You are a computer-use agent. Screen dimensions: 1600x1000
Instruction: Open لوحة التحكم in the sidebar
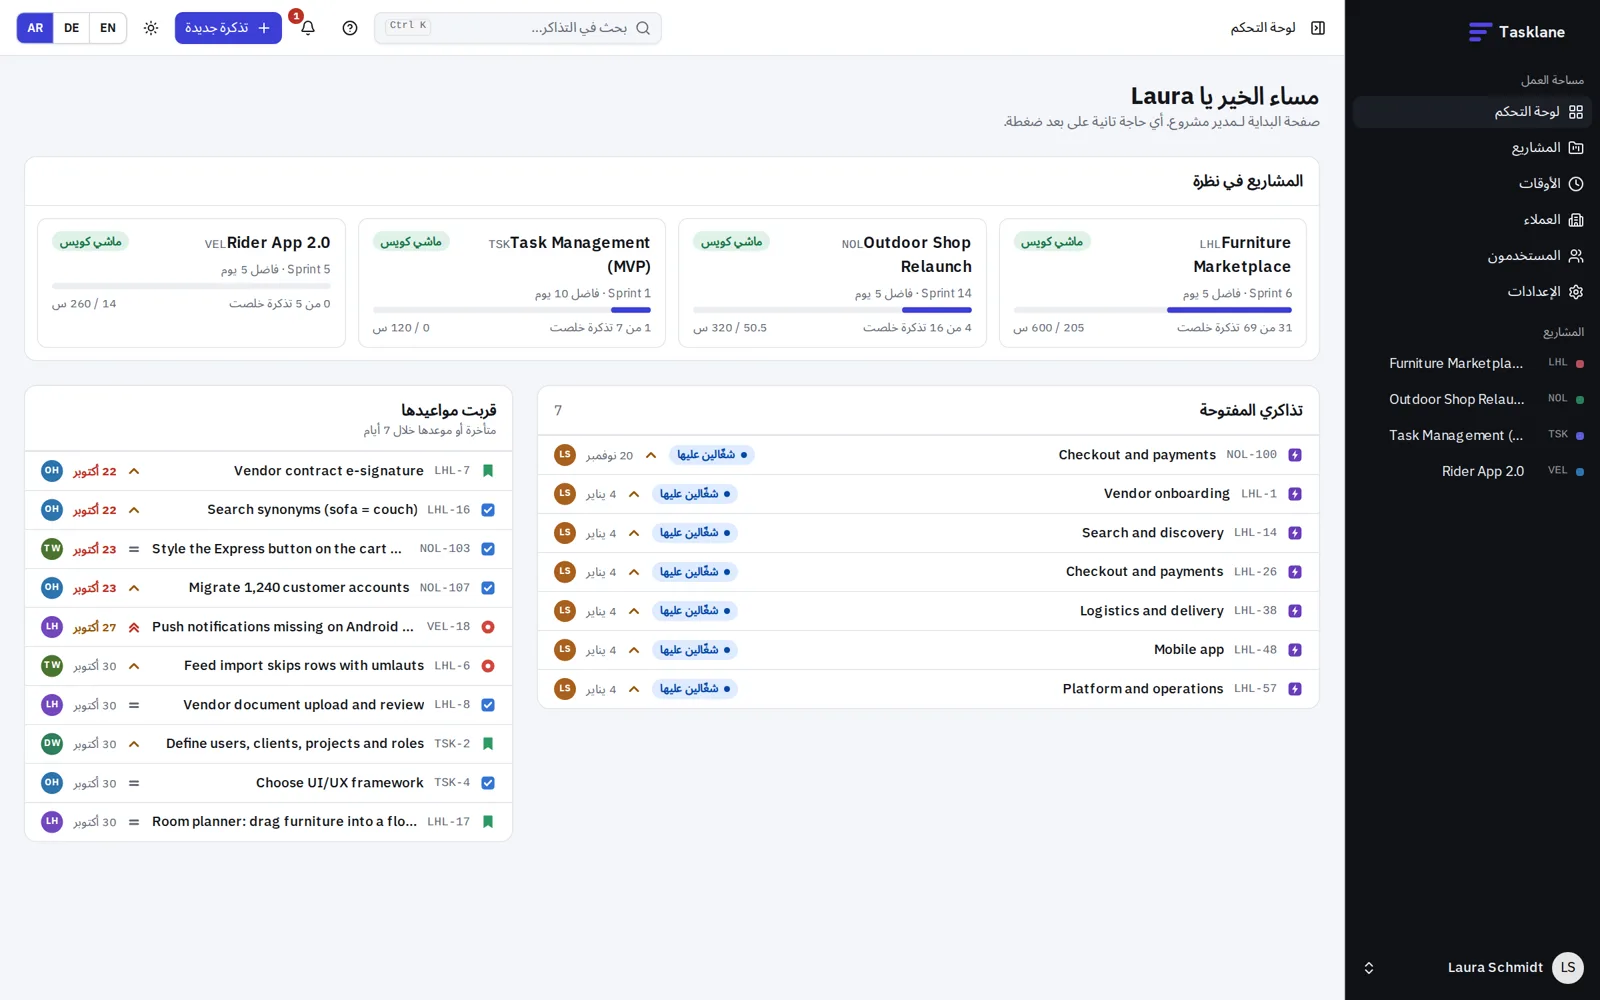[x=1472, y=112]
